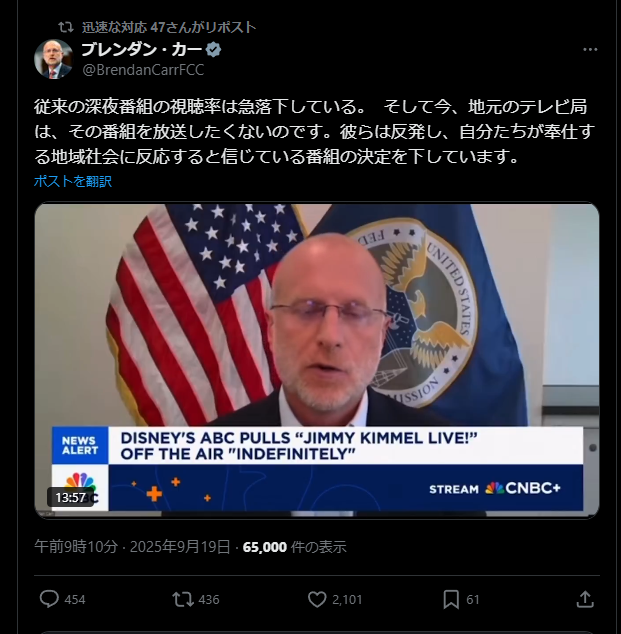
Task: Click the 454 replies count
Action: (75, 599)
